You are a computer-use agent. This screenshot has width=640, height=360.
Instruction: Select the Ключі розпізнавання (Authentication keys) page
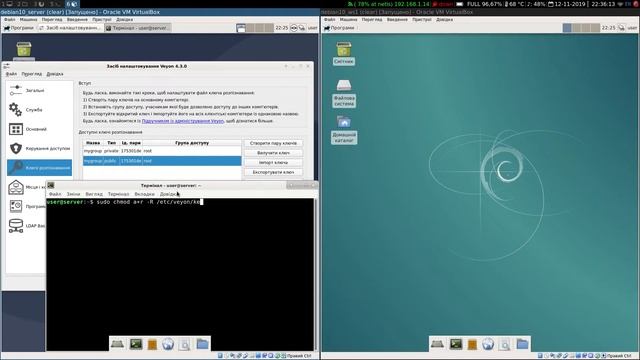(x=39, y=167)
